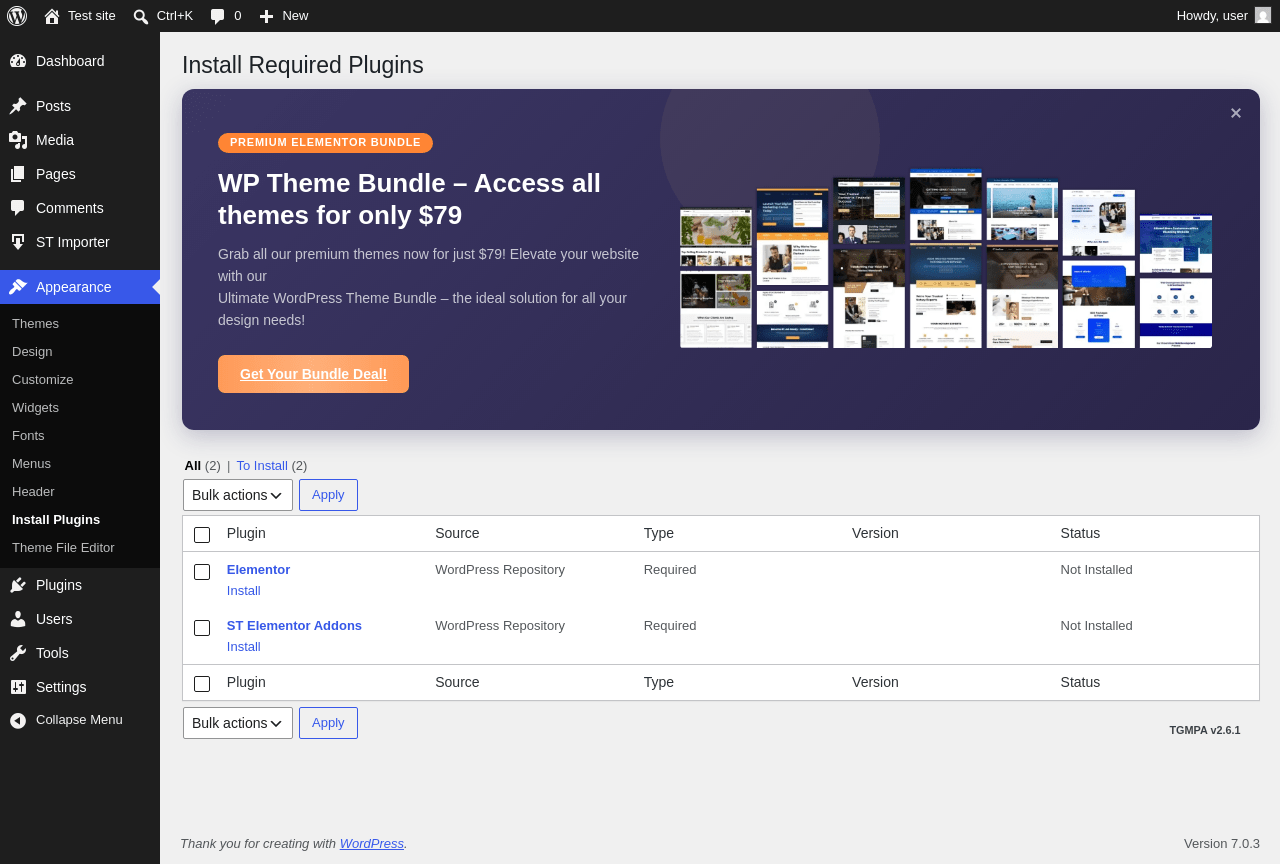Click the Settings sliders icon
The height and width of the screenshot is (864, 1280).
tap(18, 687)
